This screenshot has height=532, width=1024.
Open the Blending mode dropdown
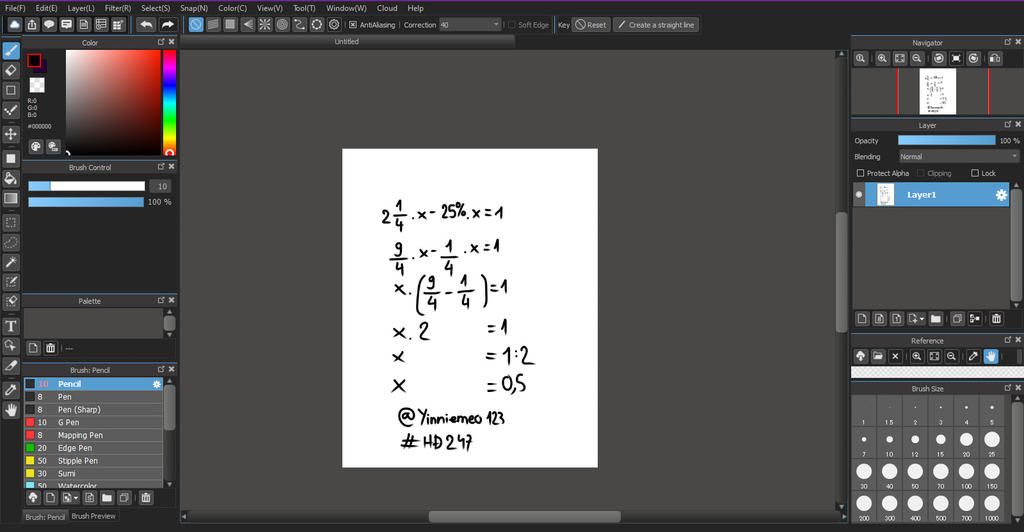point(959,157)
